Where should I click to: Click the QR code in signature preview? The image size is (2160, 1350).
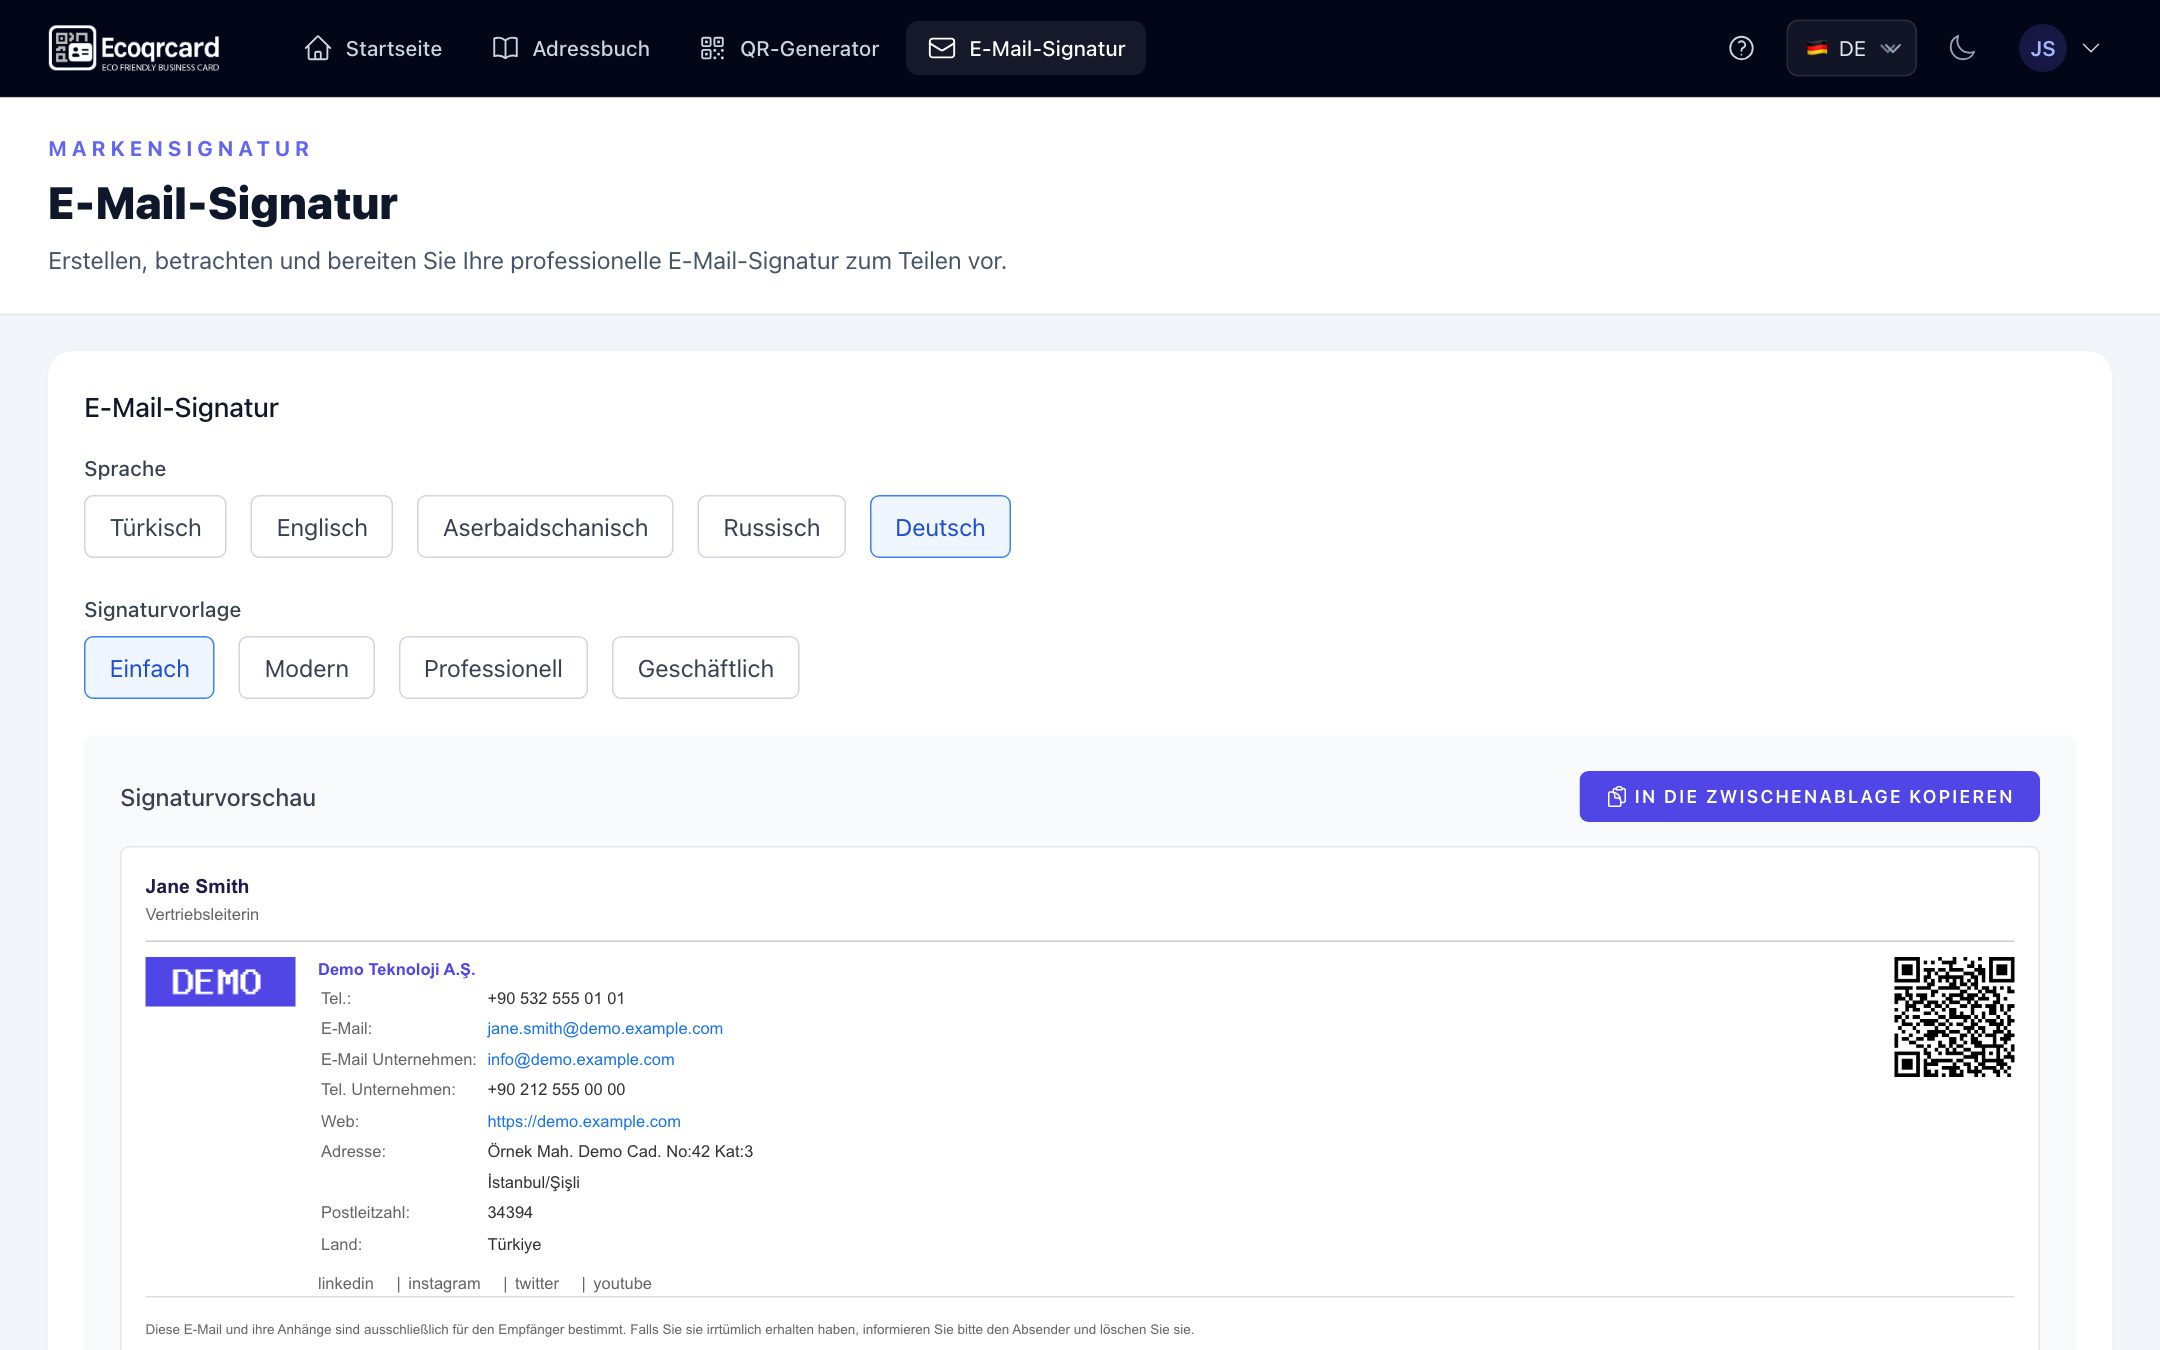pyautogui.click(x=1953, y=1016)
